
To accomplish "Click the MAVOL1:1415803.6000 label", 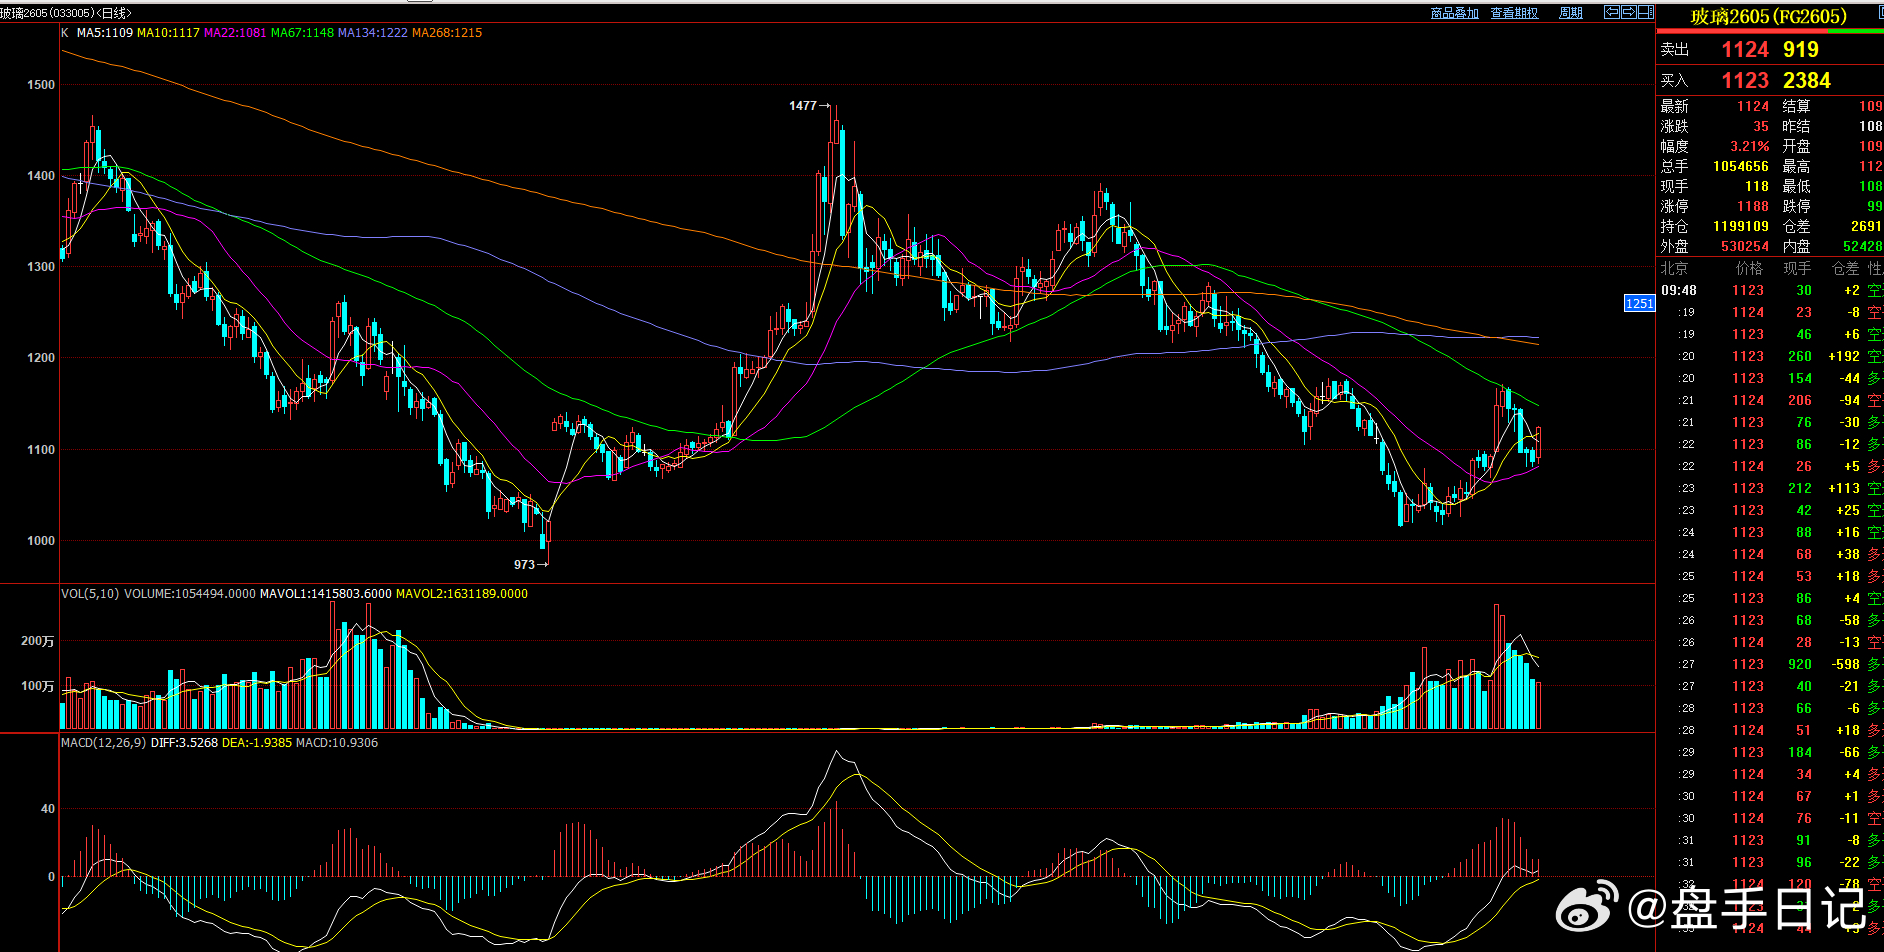I will coord(325,594).
